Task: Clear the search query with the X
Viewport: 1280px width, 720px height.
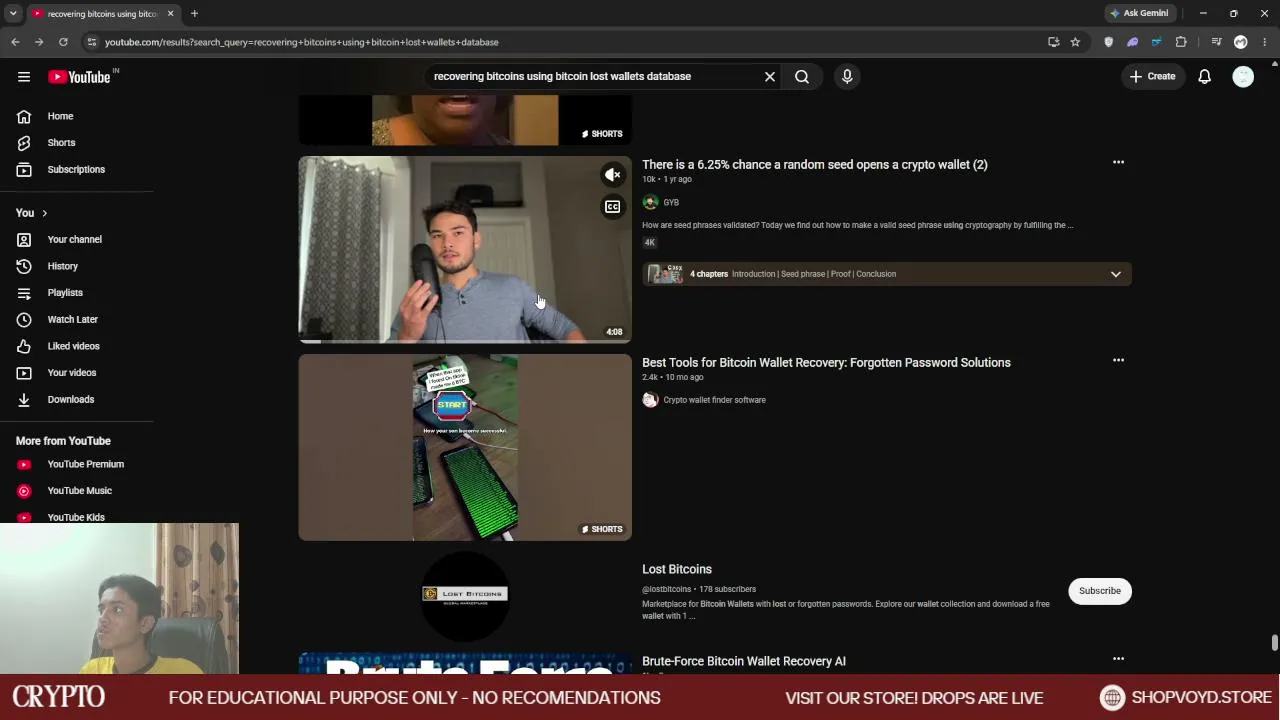Action: (770, 76)
